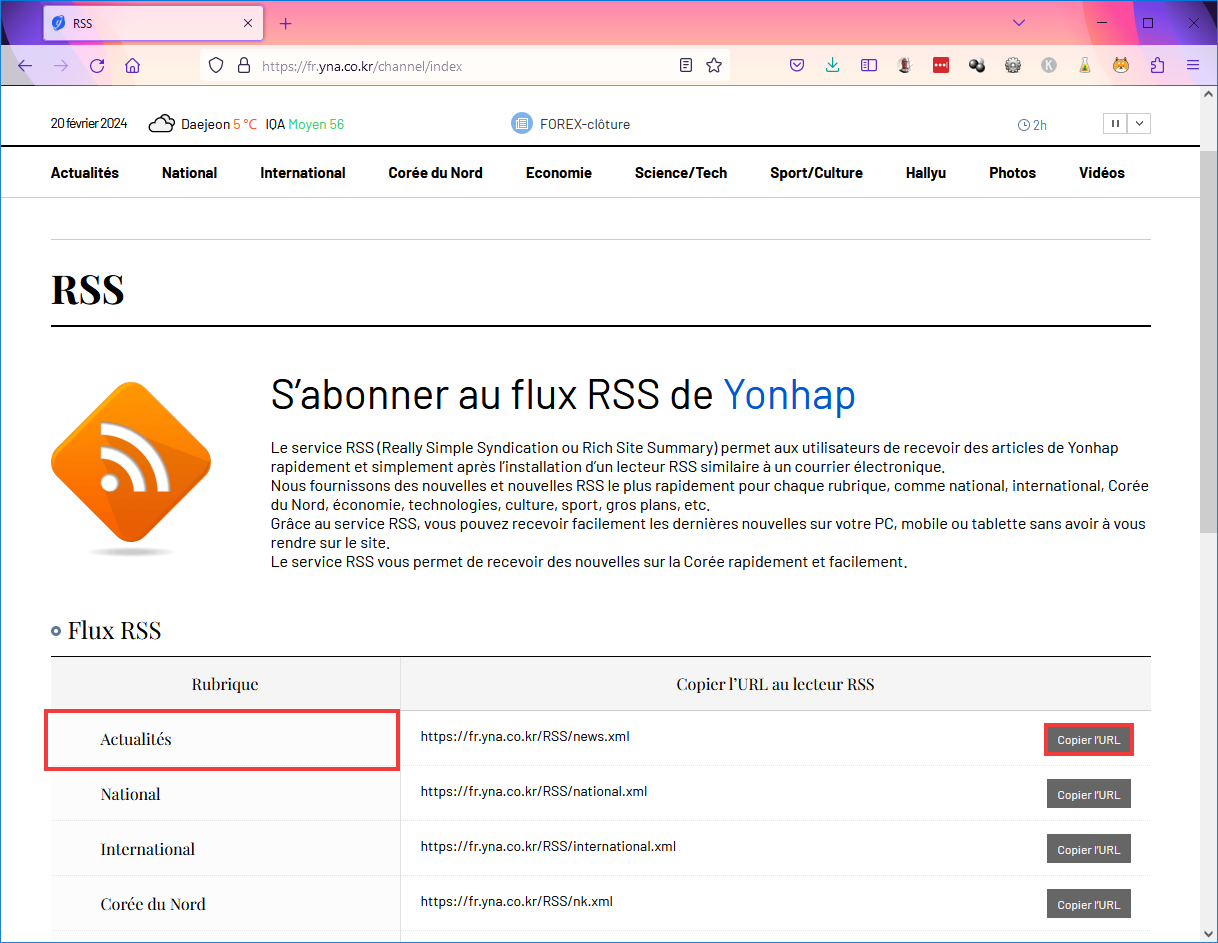Save the page to Pocket
The height and width of the screenshot is (943, 1218).
point(797,66)
